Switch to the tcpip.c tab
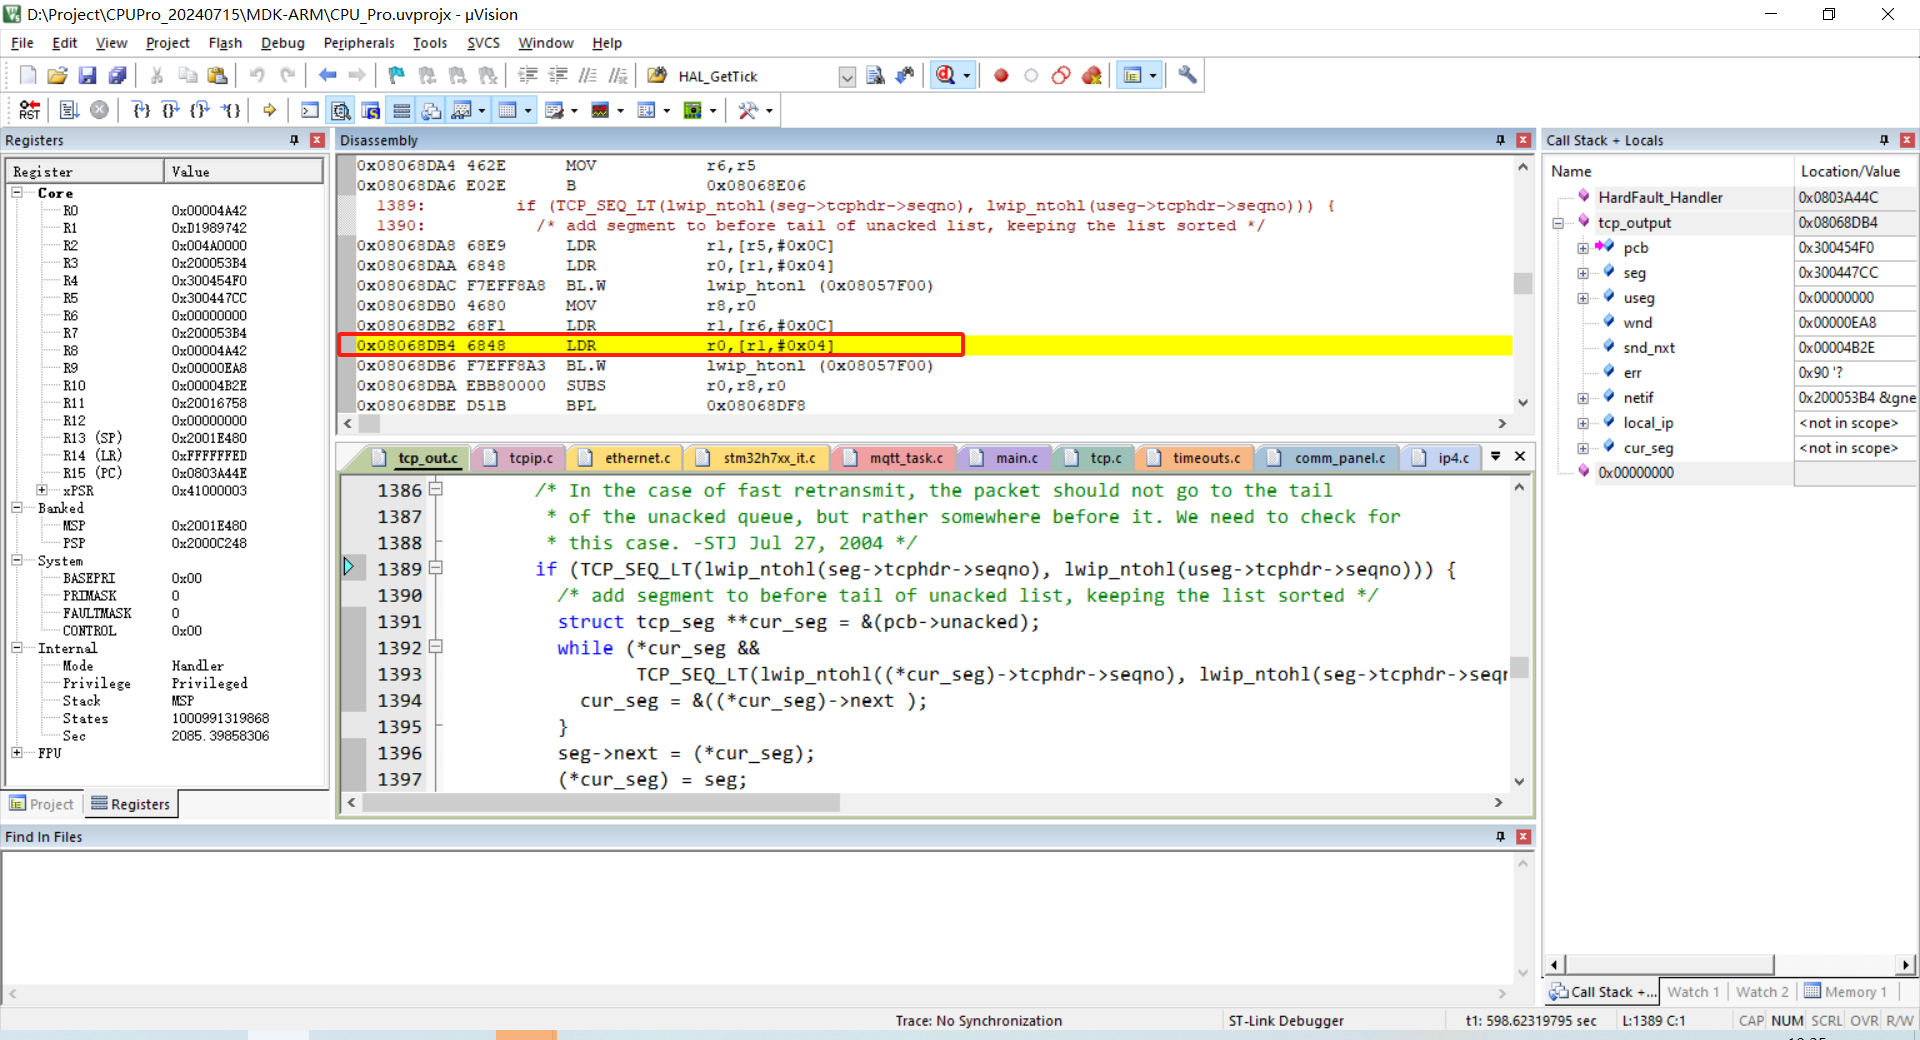This screenshot has width=1920, height=1040. click(521, 458)
